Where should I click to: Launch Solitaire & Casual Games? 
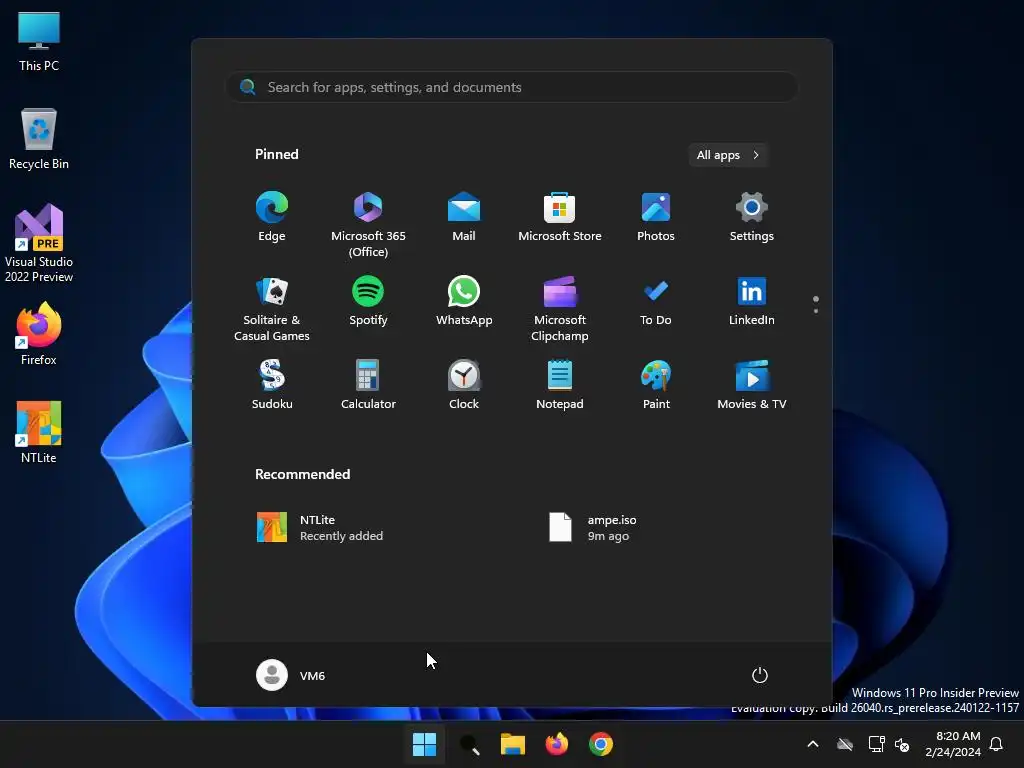click(272, 309)
